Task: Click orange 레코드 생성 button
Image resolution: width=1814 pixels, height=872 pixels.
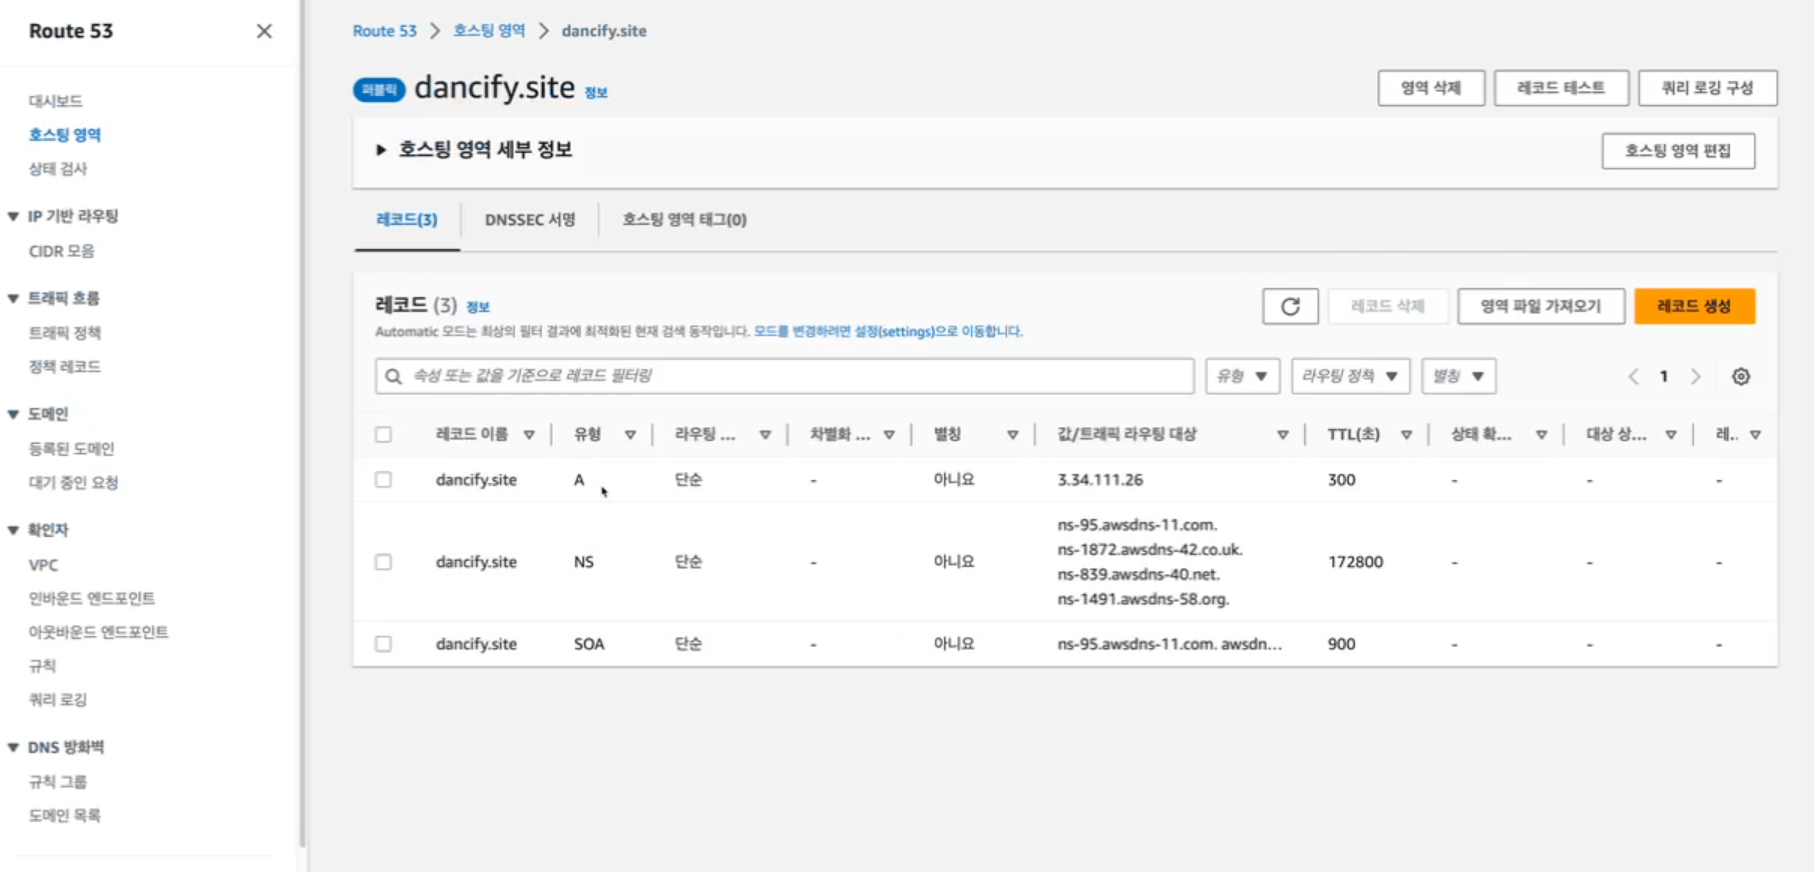Action: (x=1694, y=307)
